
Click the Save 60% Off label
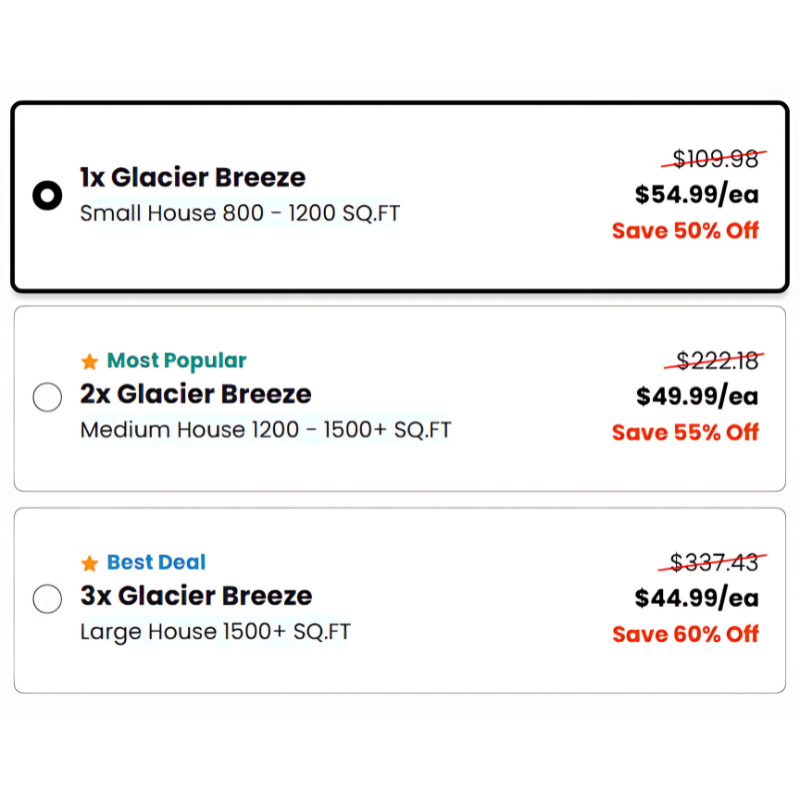tap(685, 634)
